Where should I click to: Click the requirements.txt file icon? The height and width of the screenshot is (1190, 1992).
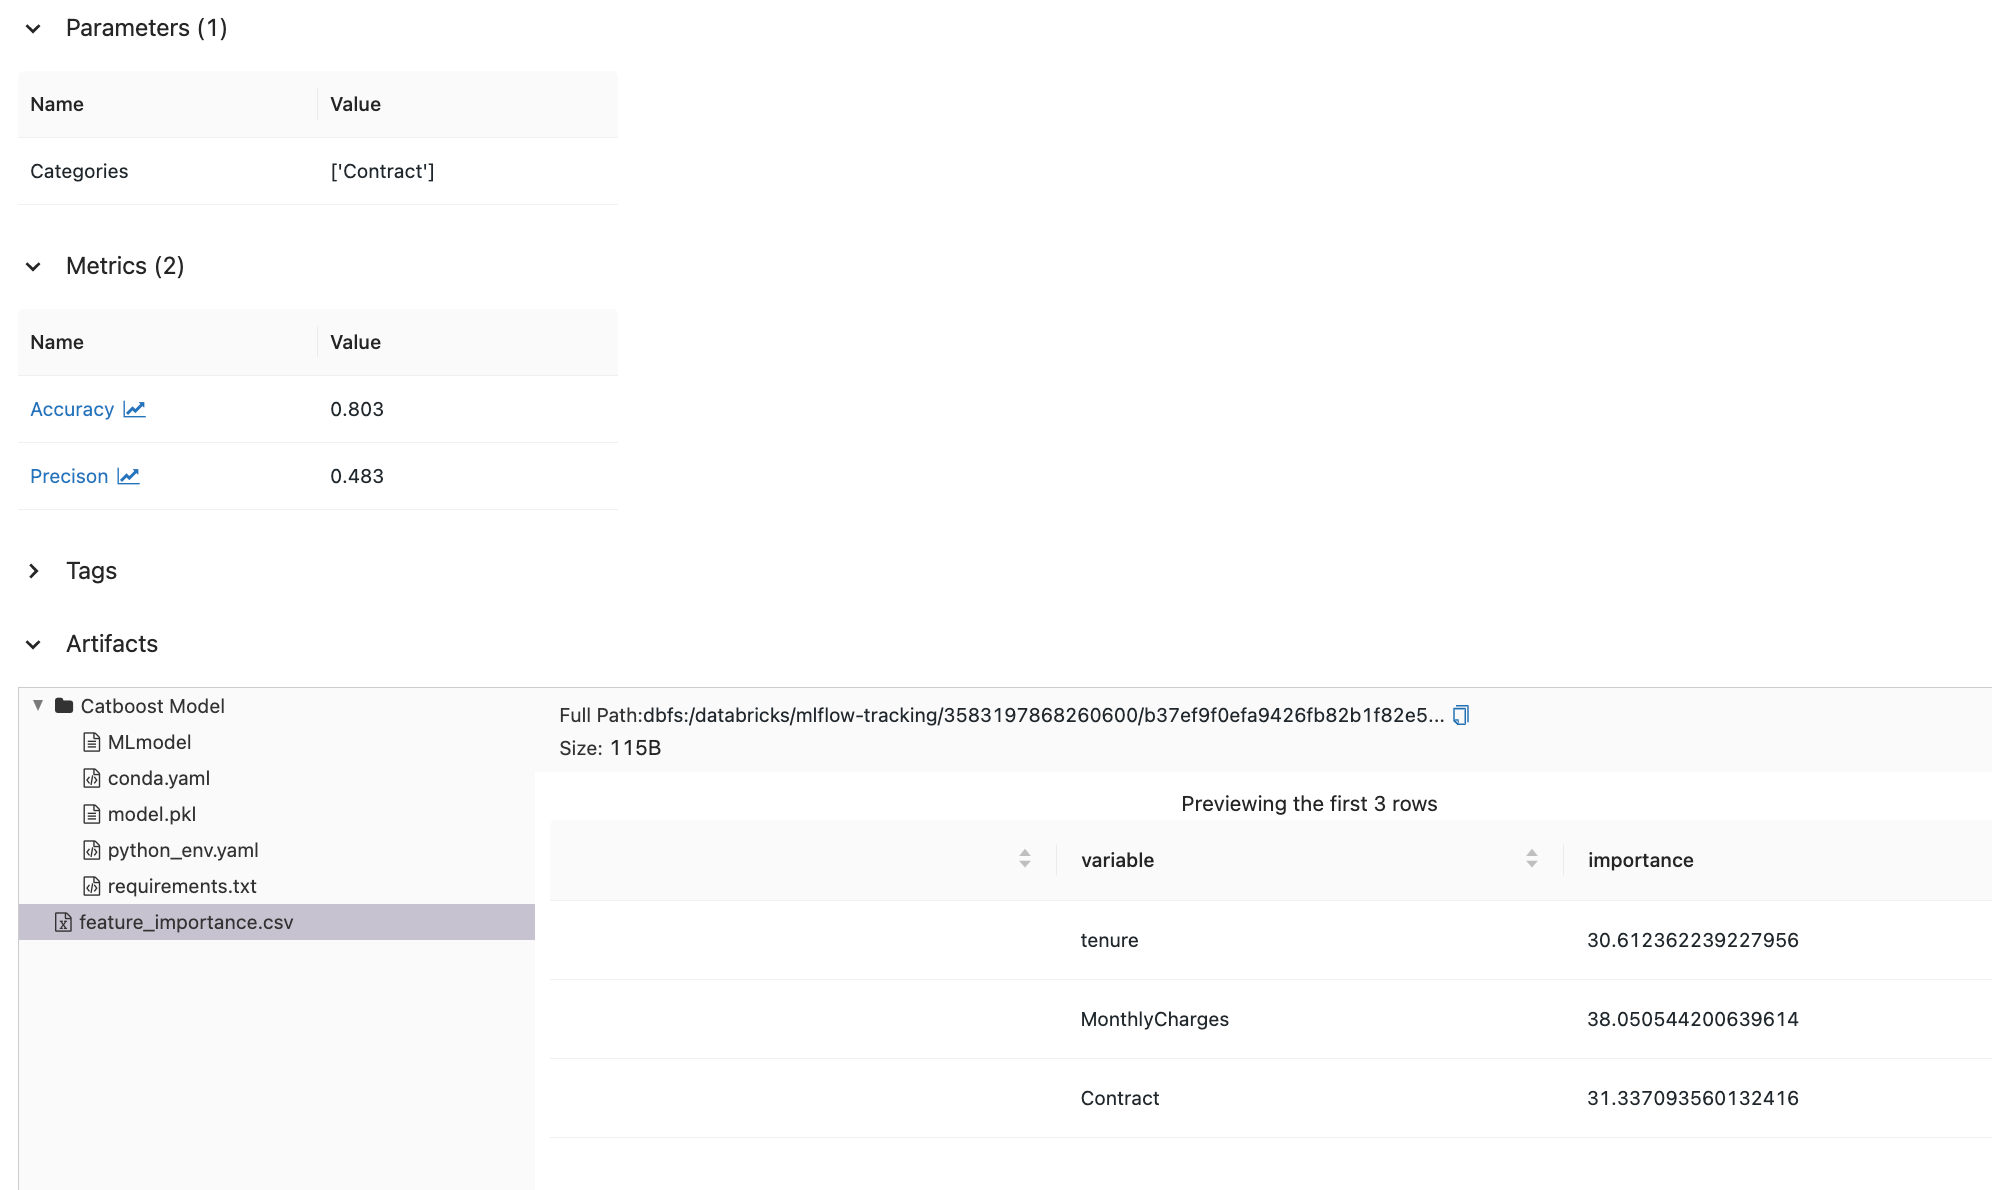[x=92, y=886]
